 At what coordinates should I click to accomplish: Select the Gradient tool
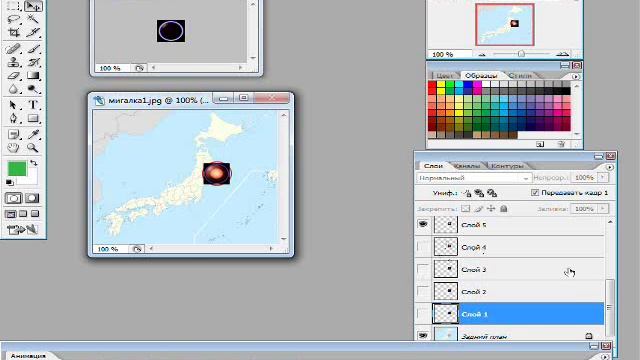[x=33, y=76]
